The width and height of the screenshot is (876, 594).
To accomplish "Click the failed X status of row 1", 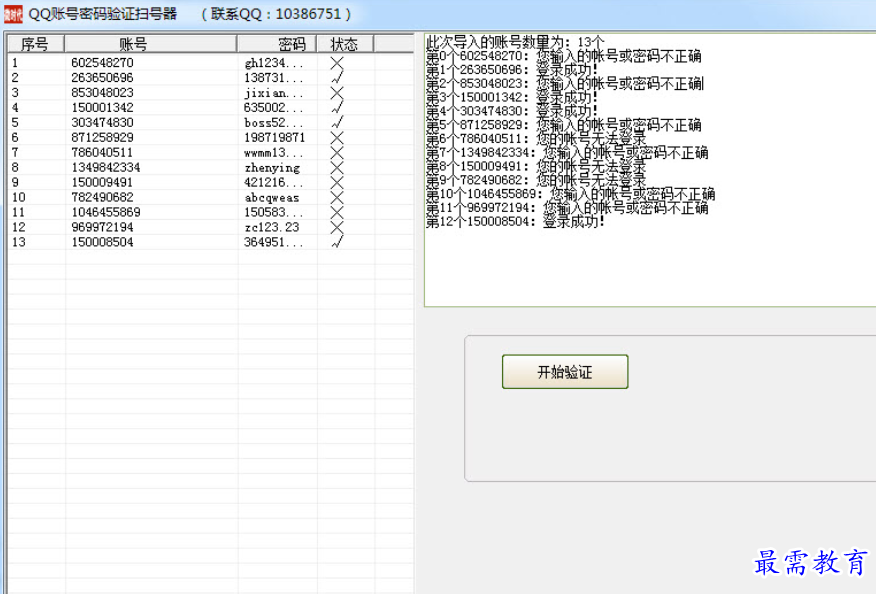I will 337,63.
